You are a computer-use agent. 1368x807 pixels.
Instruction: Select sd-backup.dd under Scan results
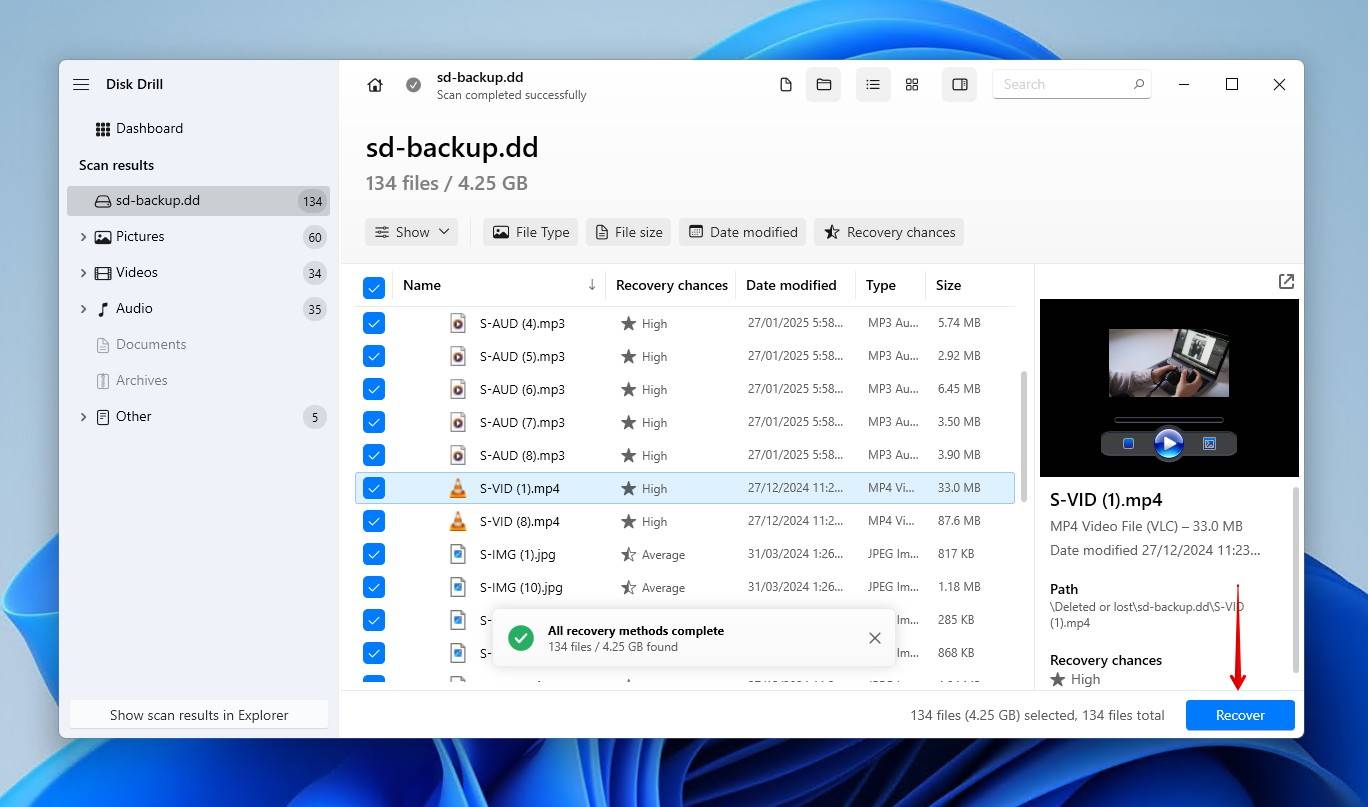(x=160, y=200)
